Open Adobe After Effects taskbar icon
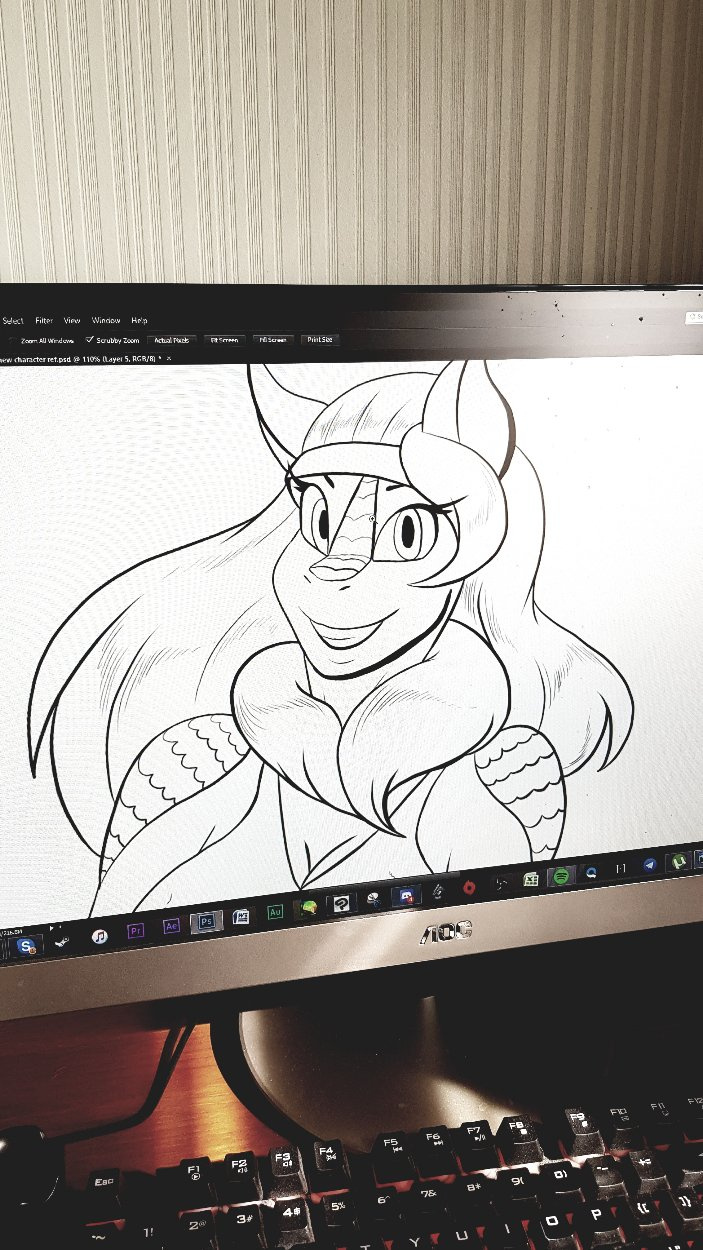 click(x=171, y=926)
